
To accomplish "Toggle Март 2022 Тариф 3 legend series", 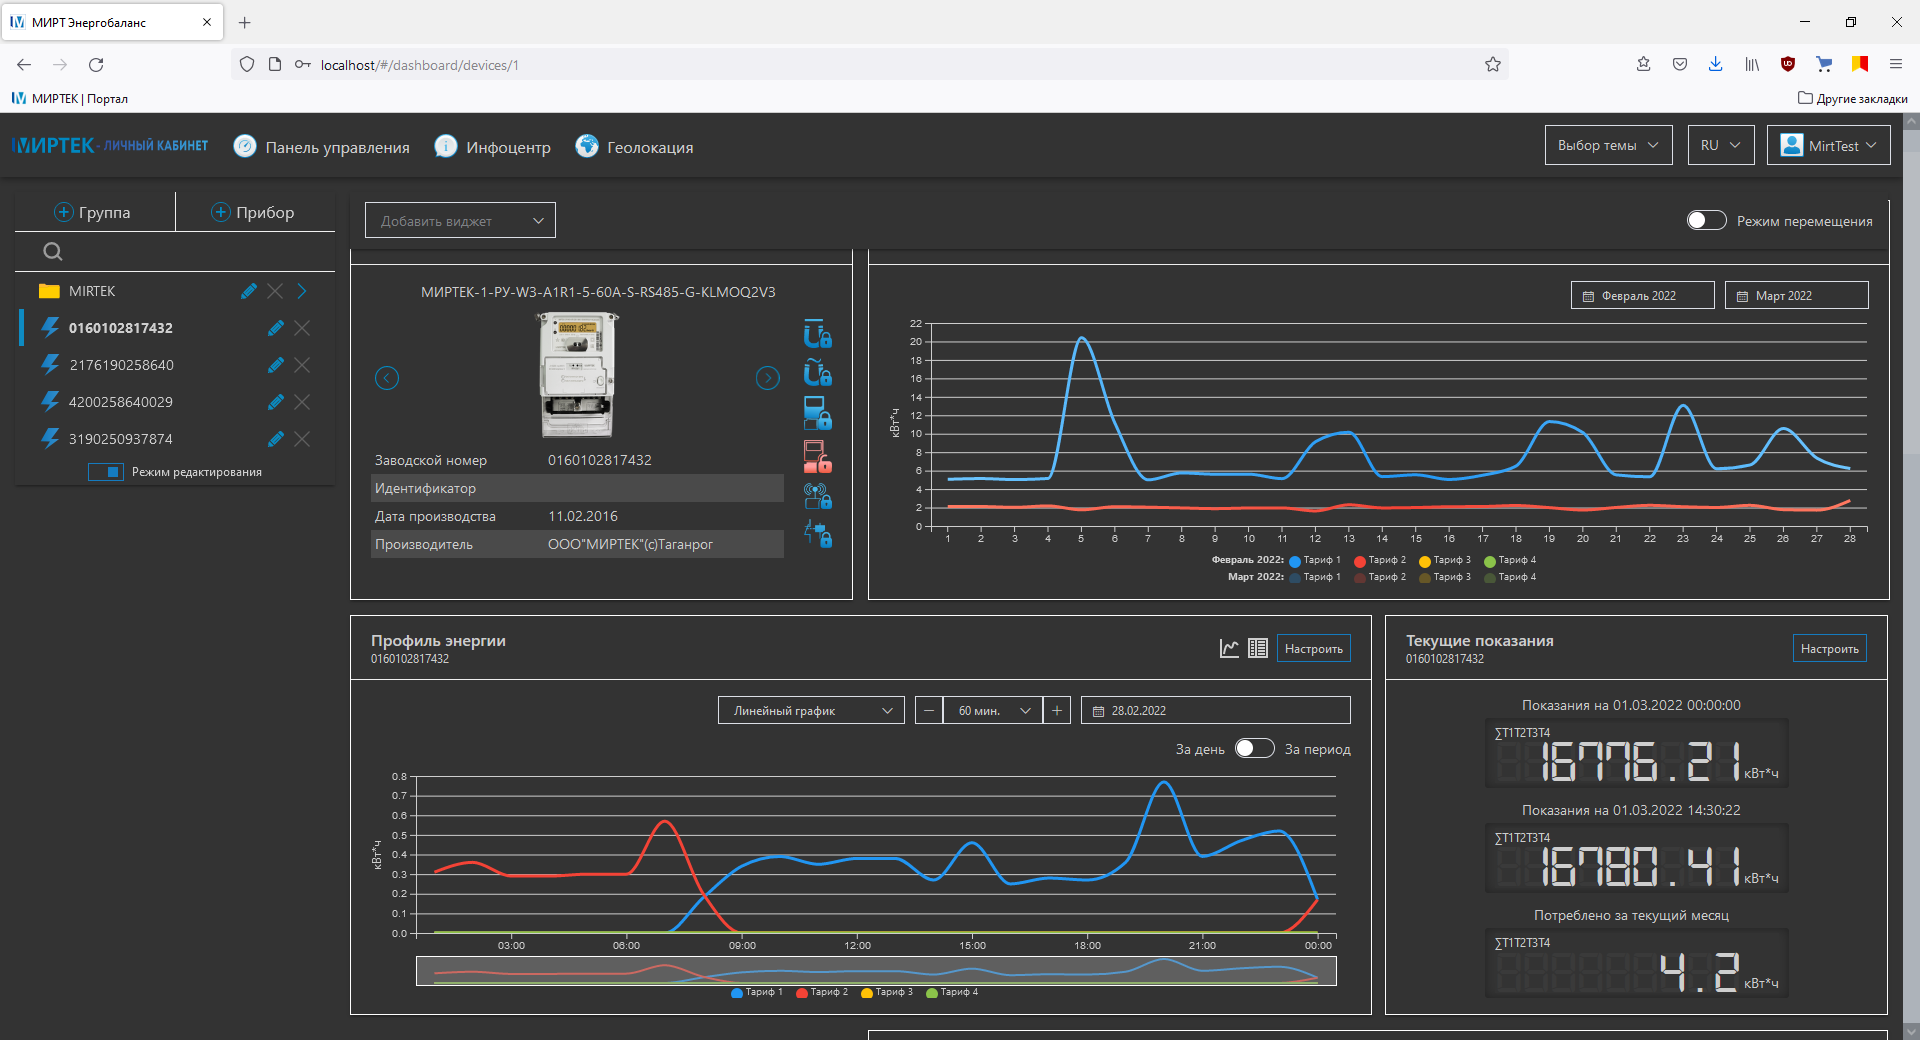I will pyautogui.click(x=1445, y=577).
